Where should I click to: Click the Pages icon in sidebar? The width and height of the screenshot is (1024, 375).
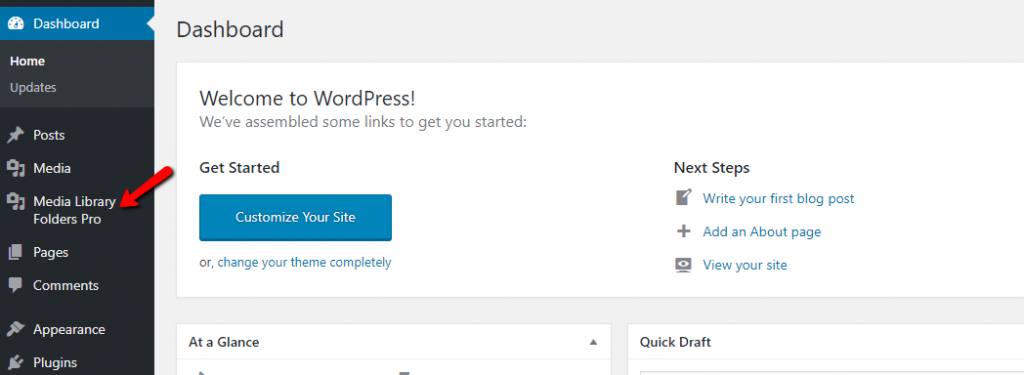click(x=16, y=252)
